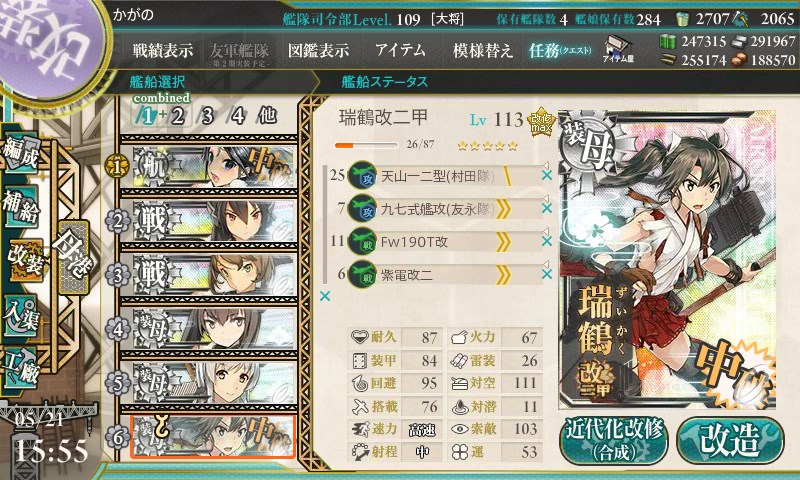Click the 紫電改二 fighter plane icon
This screenshot has width=800, height=480.
click(362, 274)
